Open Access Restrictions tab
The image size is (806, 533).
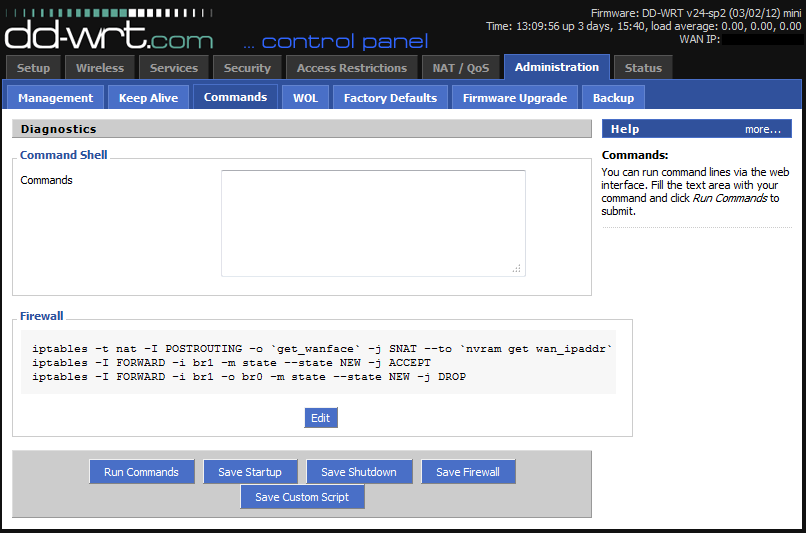click(x=352, y=68)
